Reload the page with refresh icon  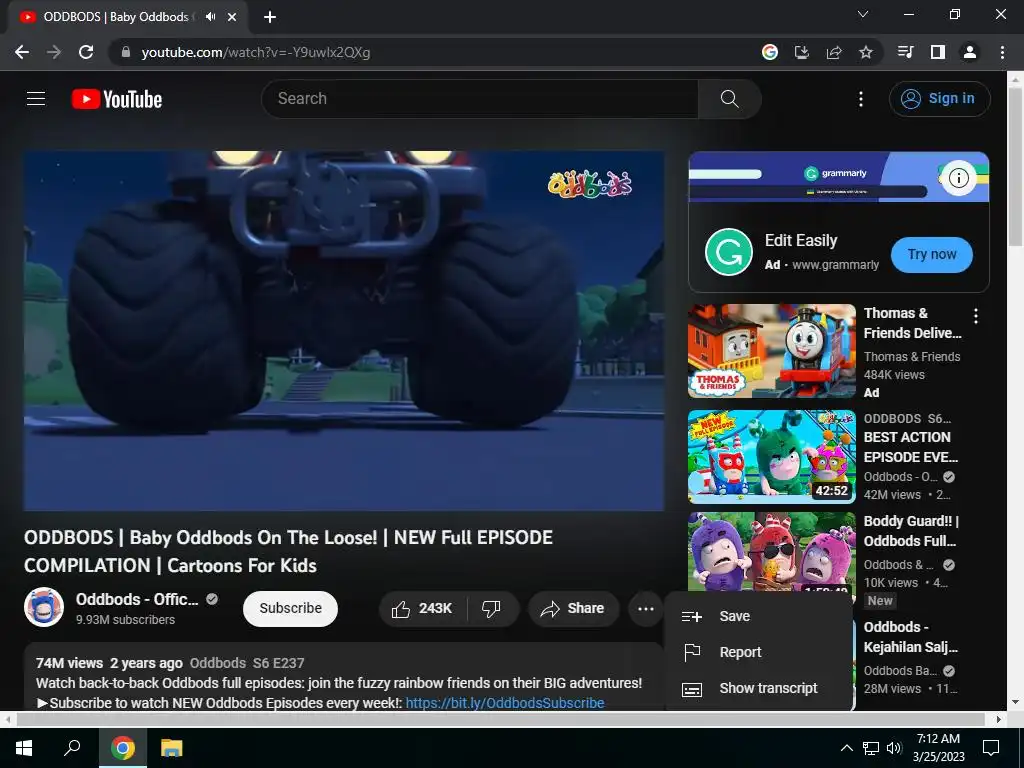pos(86,52)
